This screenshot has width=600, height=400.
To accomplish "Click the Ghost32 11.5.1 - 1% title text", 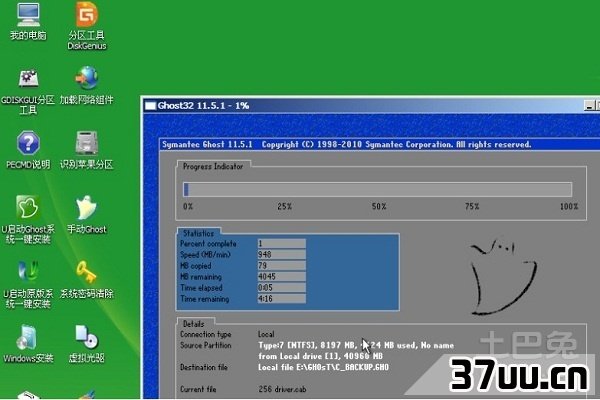I will [203, 106].
